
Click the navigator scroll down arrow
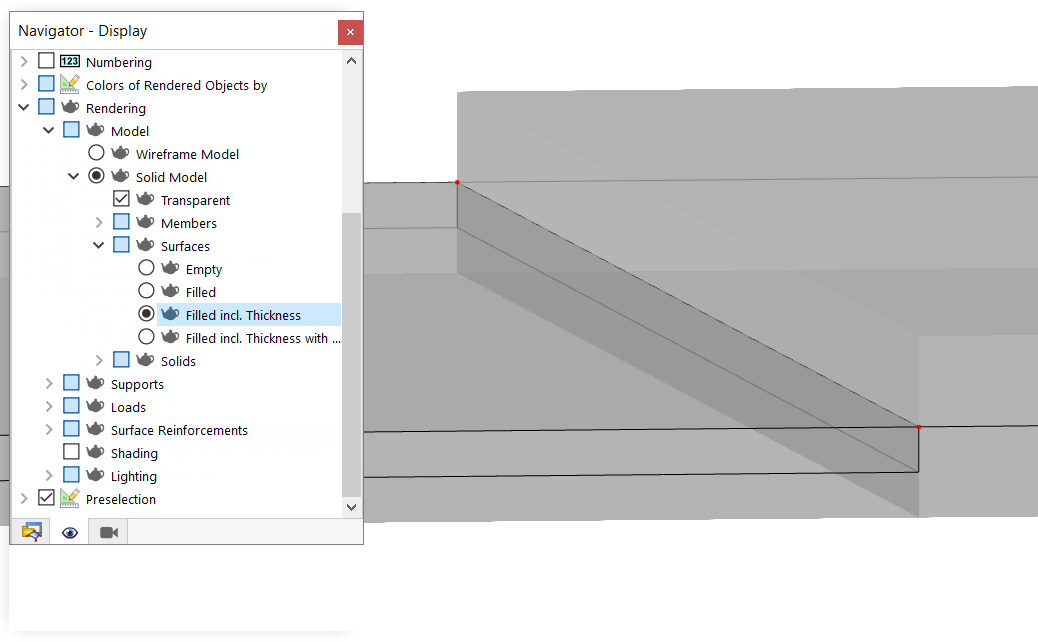pos(352,507)
